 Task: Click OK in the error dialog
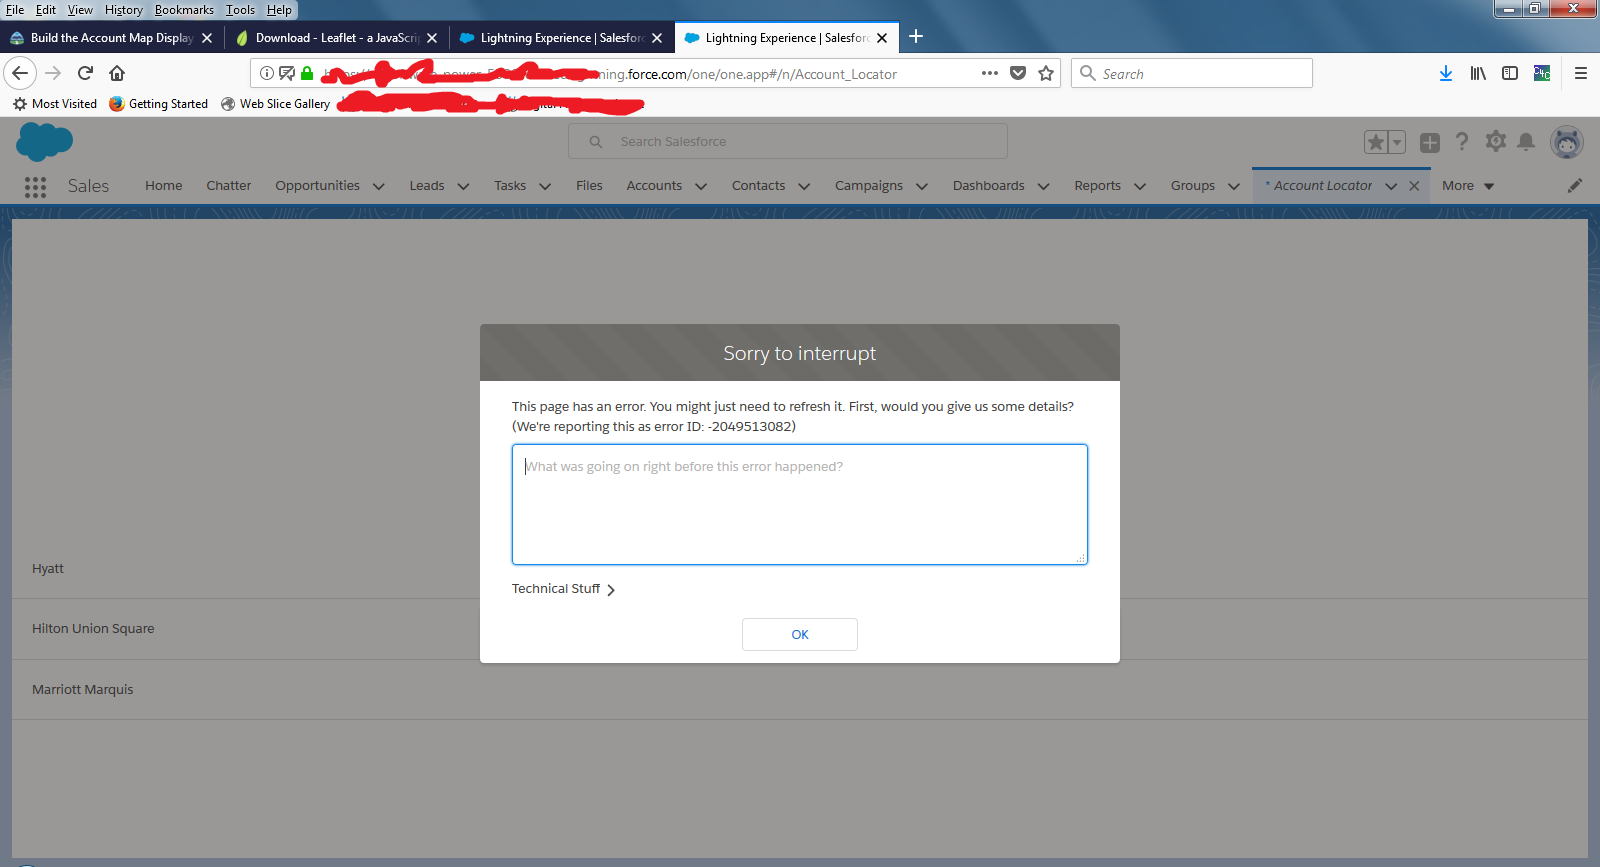(800, 634)
